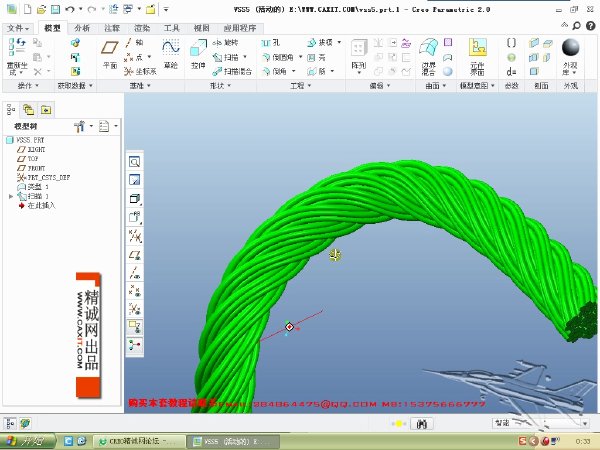This screenshot has height=450, width=600.
Task: Select the Extrude (拉伸) tool
Action: 198,54
